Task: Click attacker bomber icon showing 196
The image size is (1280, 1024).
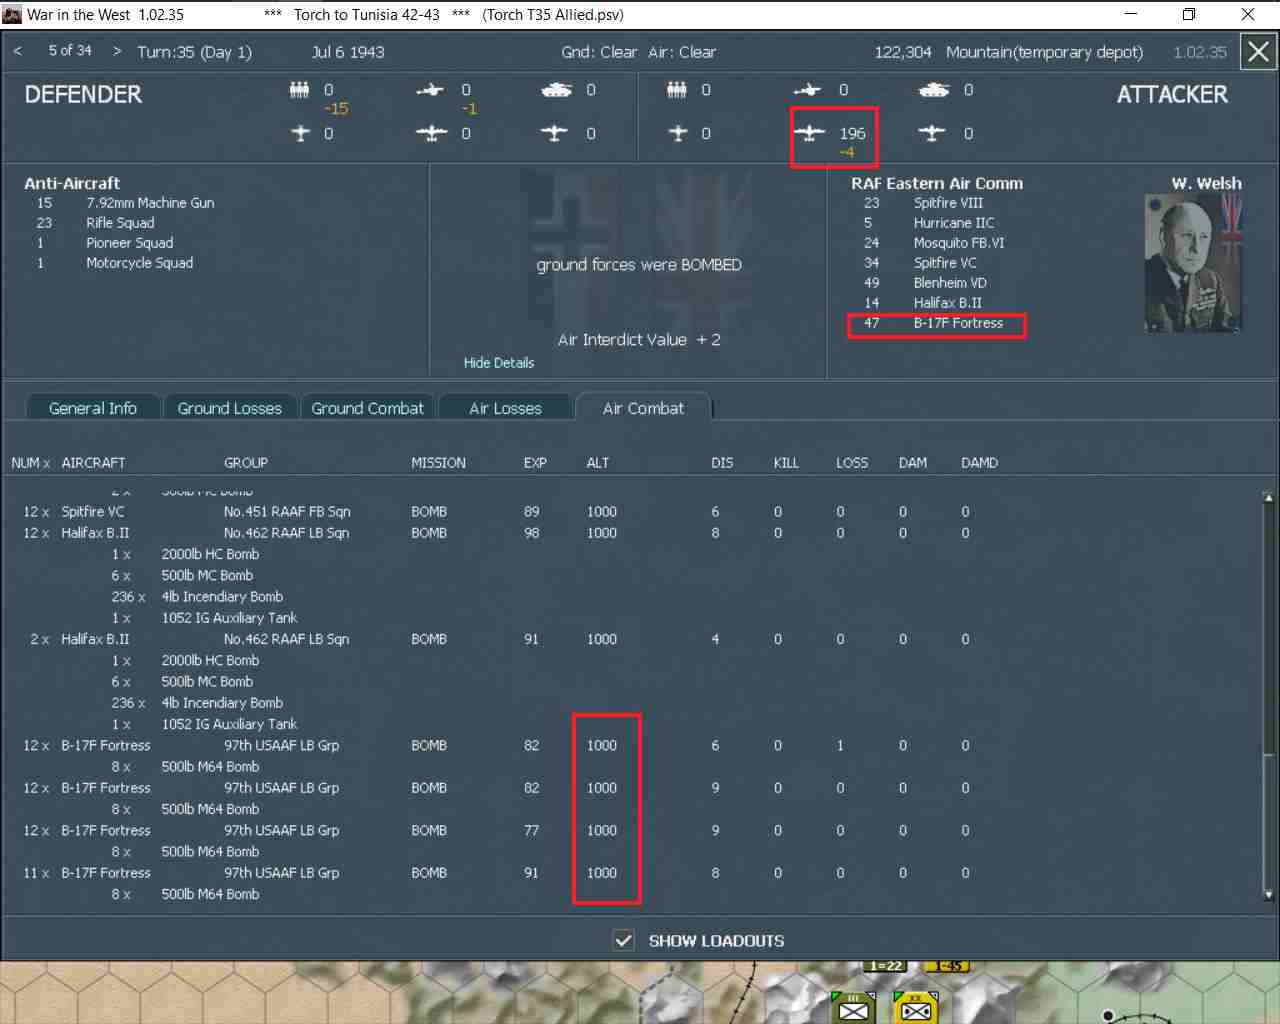Action: [809, 133]
